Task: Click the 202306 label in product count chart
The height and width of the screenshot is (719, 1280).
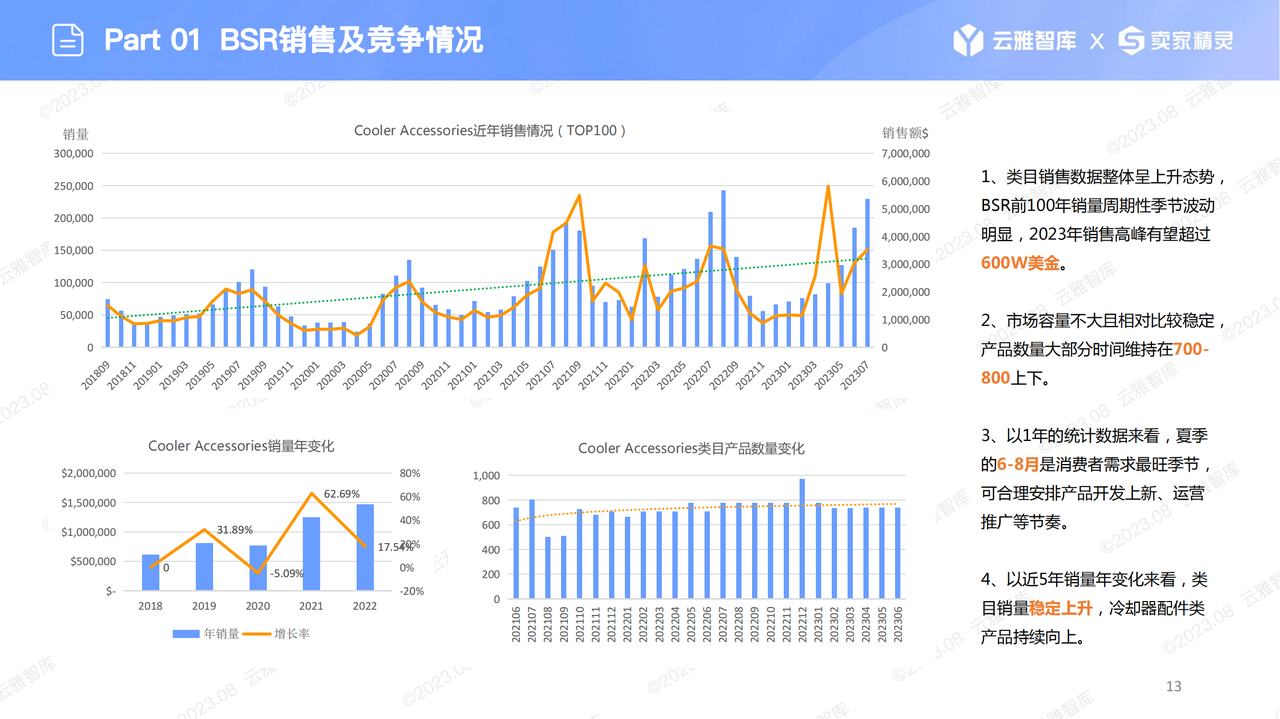Action: [x=898, y=624]
